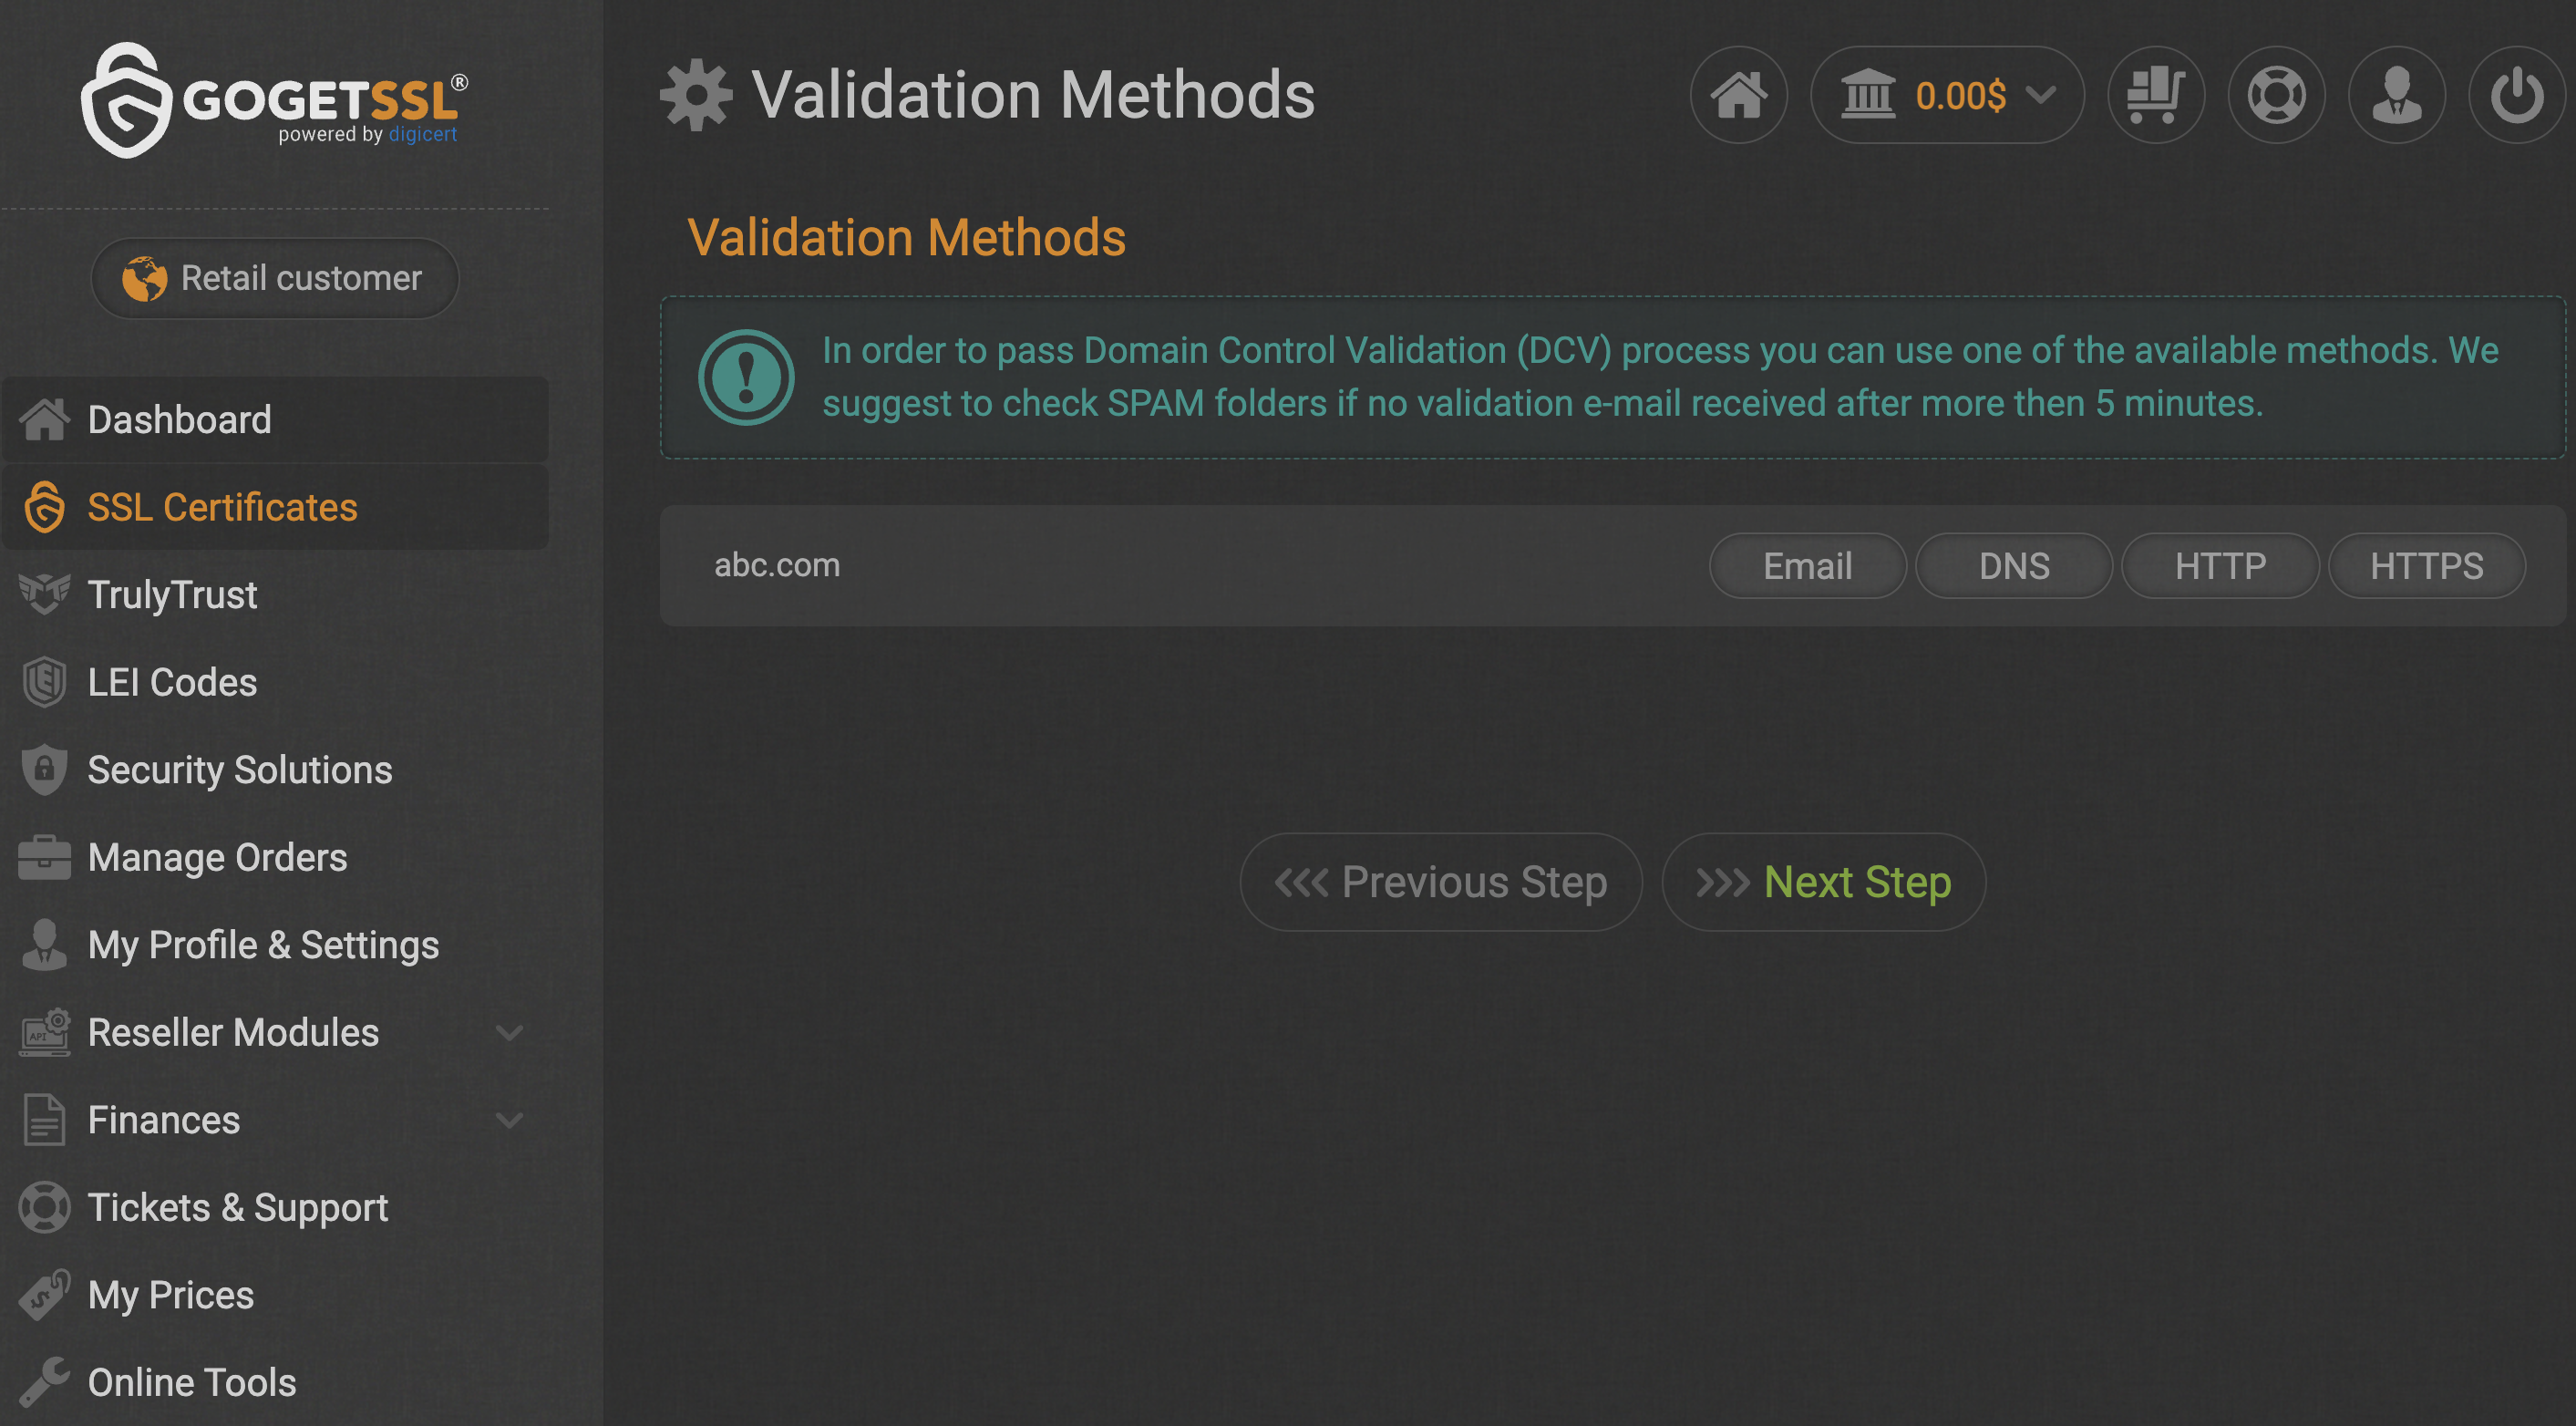The height and width of the screenshot is (1426, 2576).
Task: Click the wrench icon beside Online Tools
Action: point(44,1381)
